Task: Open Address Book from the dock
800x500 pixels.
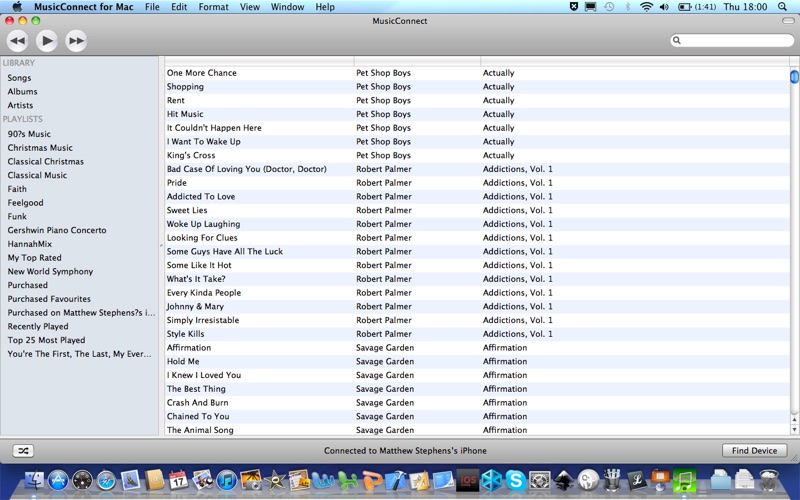Action: [154, 480]
